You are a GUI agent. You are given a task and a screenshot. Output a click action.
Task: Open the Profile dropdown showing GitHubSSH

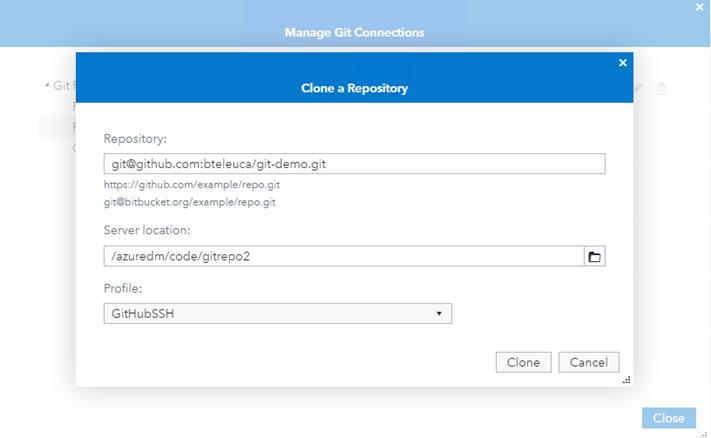coord(278,314)
